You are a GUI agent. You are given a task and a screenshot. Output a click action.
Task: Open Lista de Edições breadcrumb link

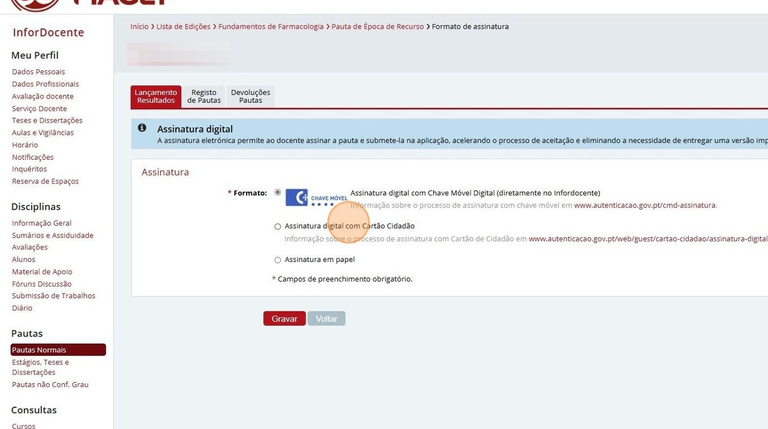pyautogui.click(x=183, y=26)
